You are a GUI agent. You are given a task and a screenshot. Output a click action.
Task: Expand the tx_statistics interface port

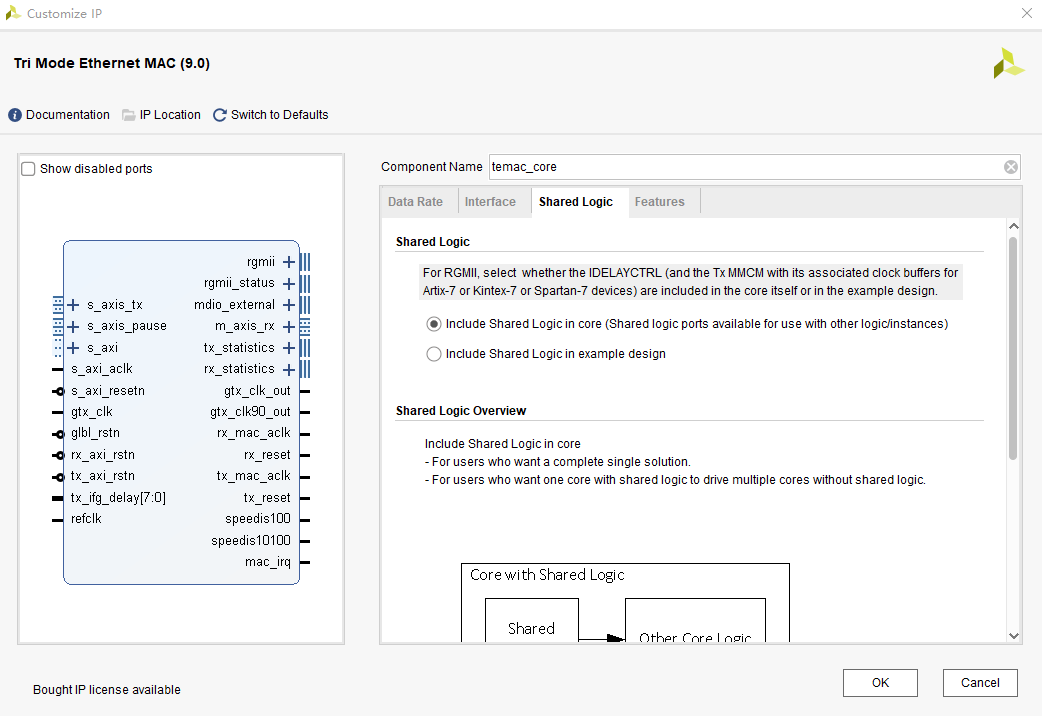[288, 348]
